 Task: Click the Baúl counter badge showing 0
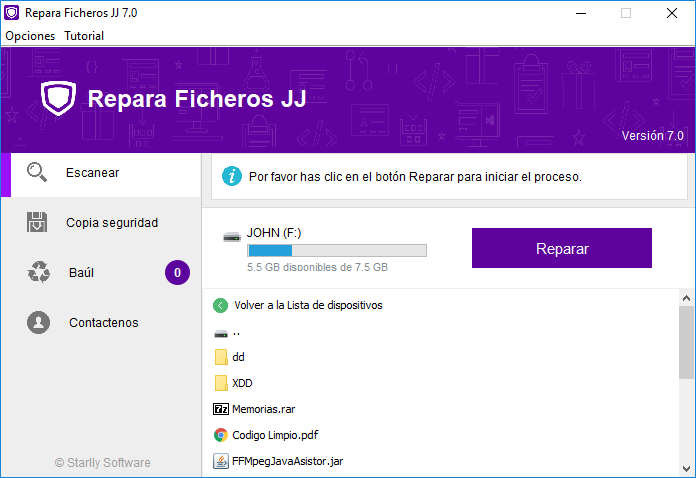[177, 272]
